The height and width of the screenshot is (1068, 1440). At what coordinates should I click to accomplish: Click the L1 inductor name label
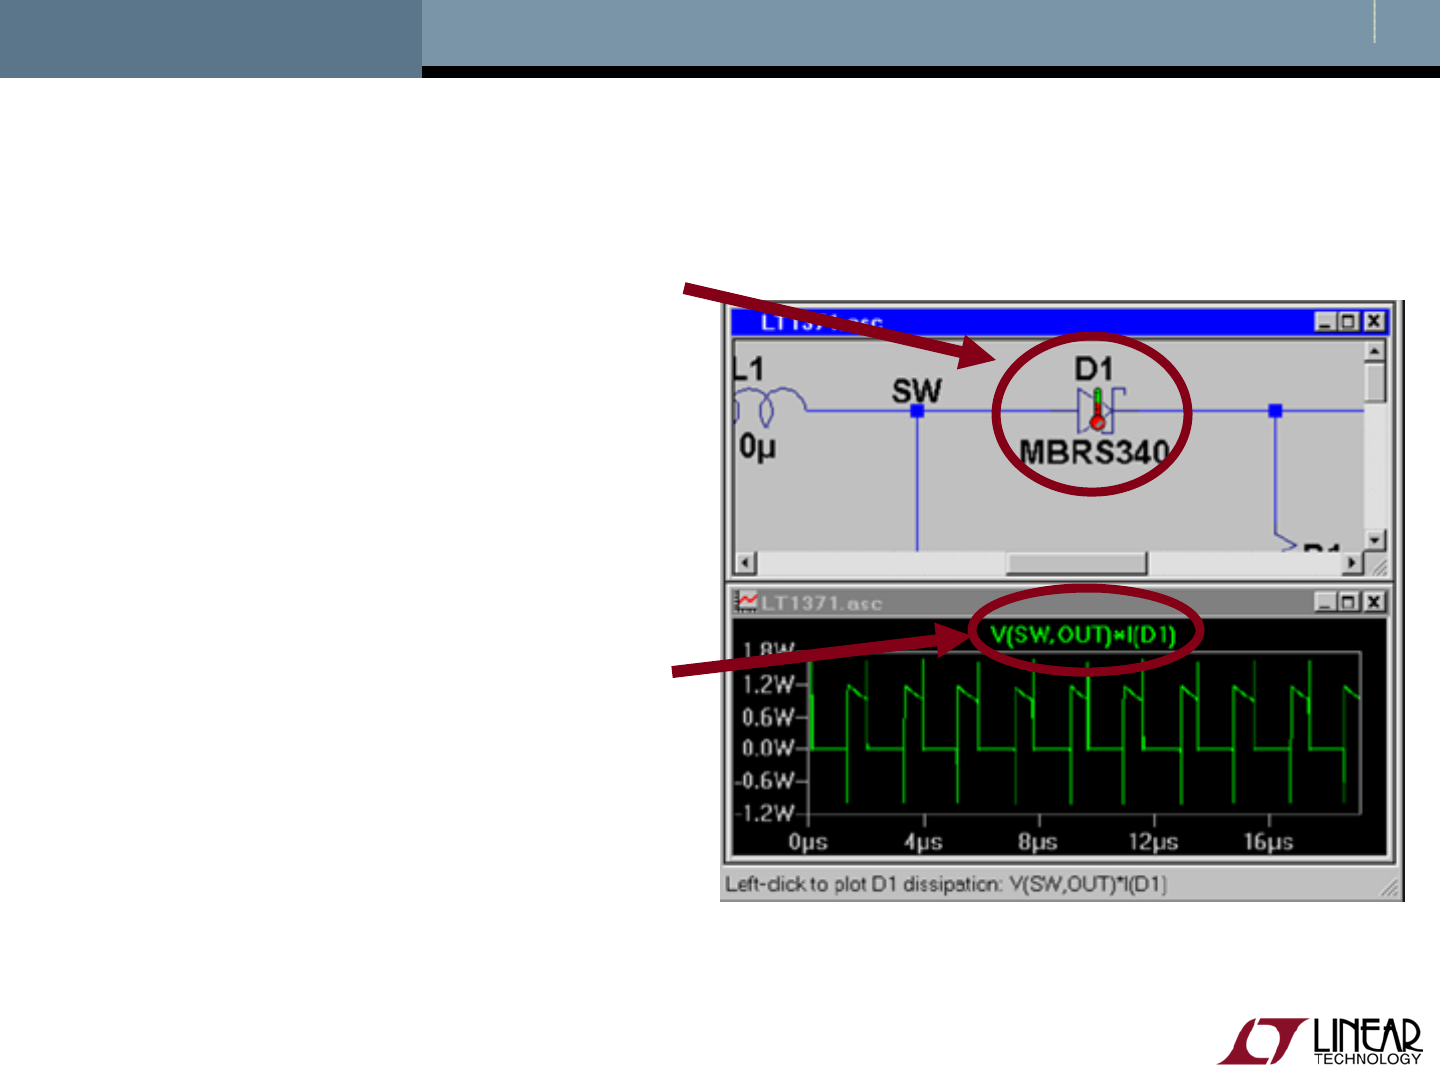(749, 369)
